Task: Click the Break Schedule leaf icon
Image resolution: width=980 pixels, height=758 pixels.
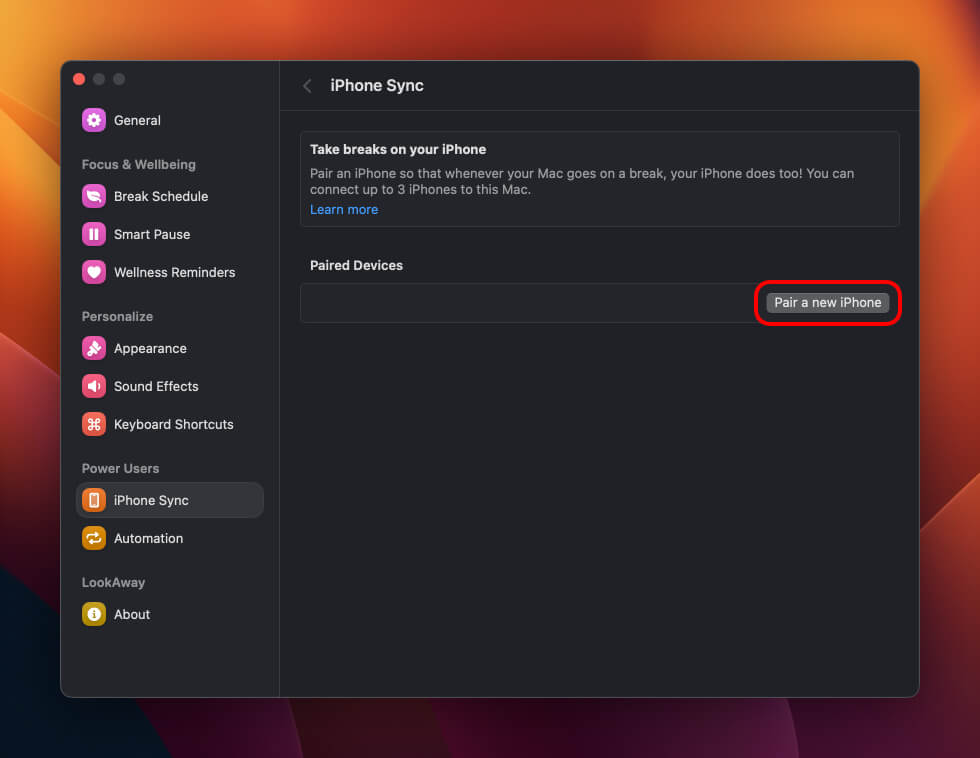Action: coord(94,196)
